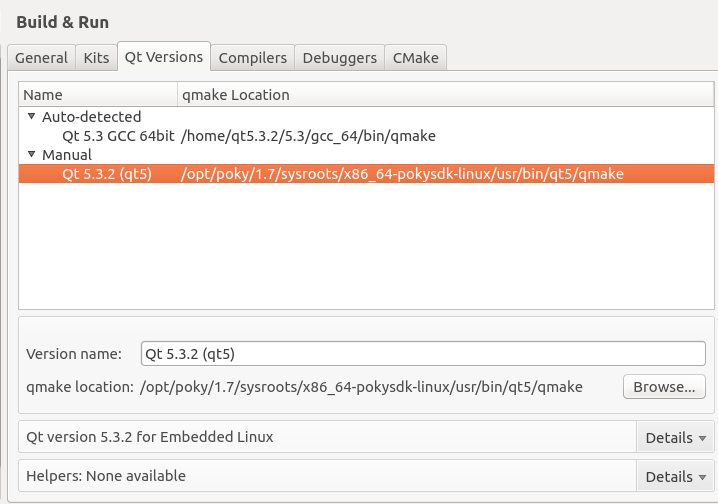Click the Auto-detected group label
The image size is (718, 504).
pyautogui.click(x=92, y=117)
